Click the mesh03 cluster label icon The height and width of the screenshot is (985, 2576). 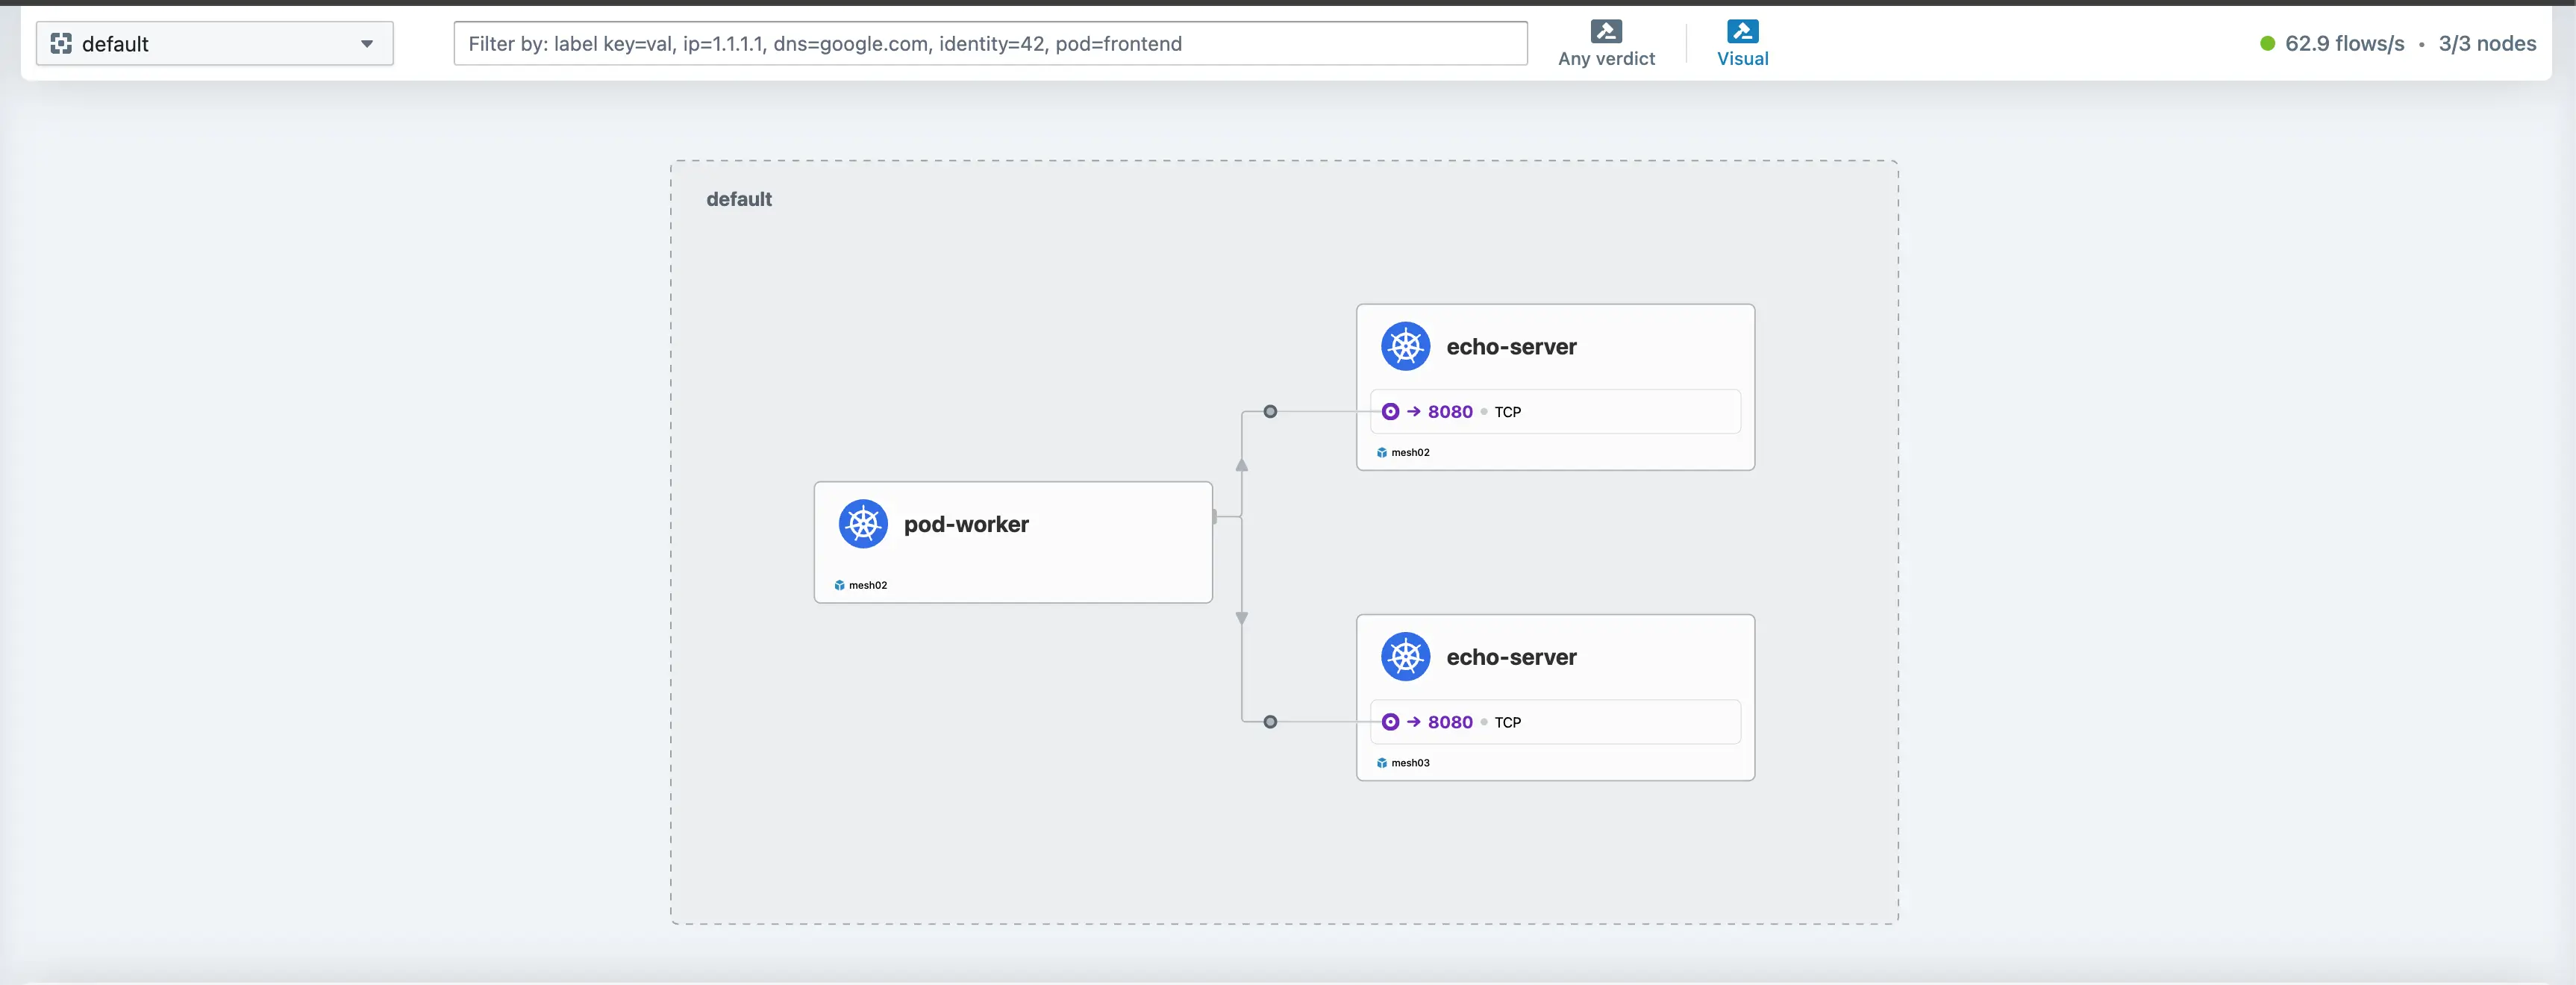(x=1382, y=763)
